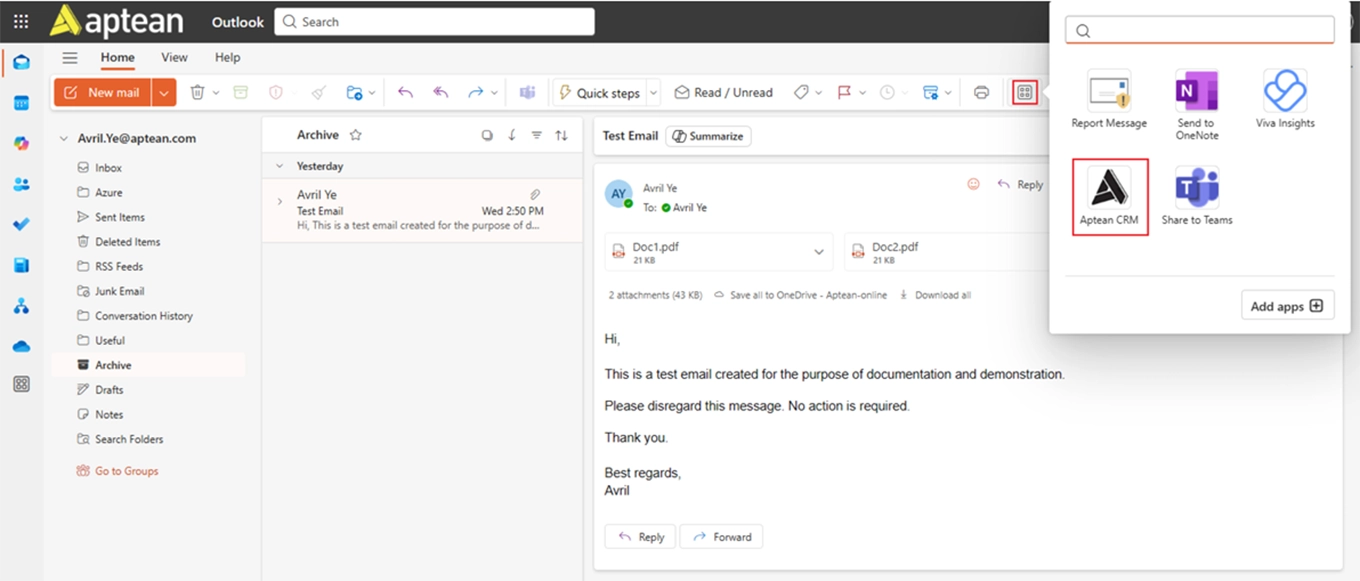Toggle Read / Unread on the selected email

pyautogui.click(x=724, y=91)
